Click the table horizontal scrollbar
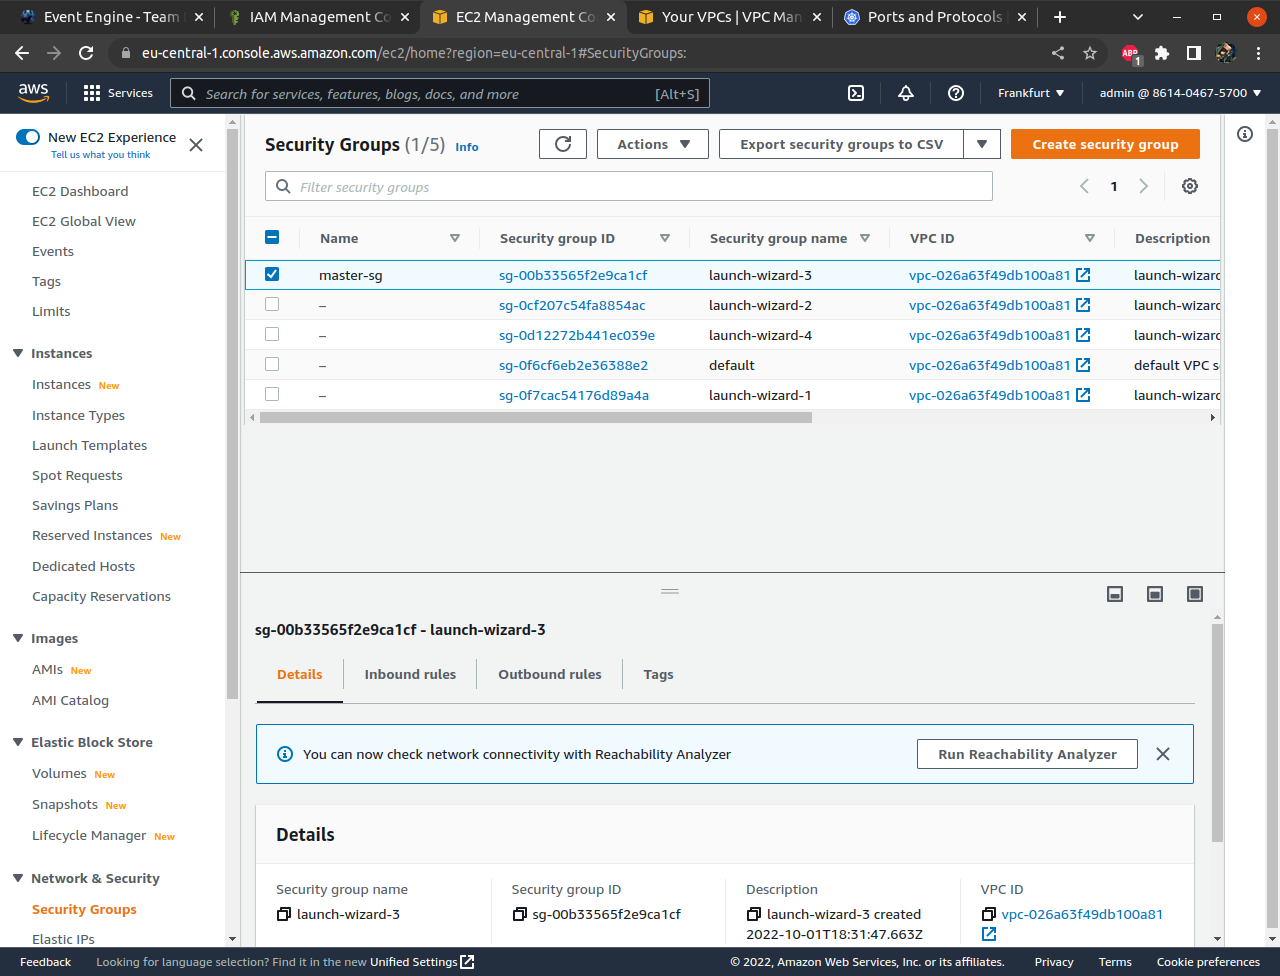Viewport: 1280px width, 976px height. coord(536,417)
